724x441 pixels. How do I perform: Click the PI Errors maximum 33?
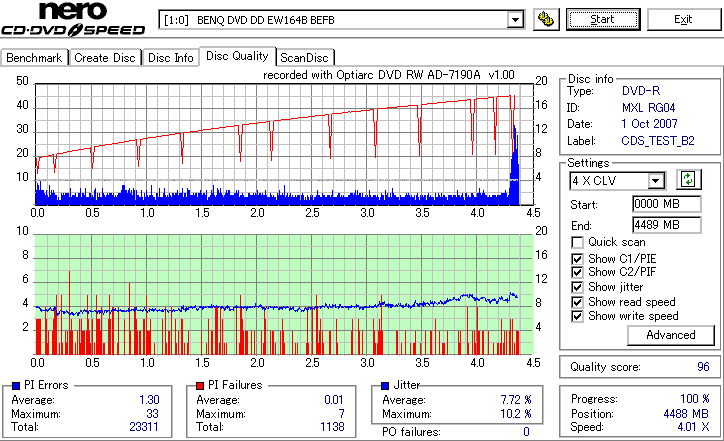152,414
